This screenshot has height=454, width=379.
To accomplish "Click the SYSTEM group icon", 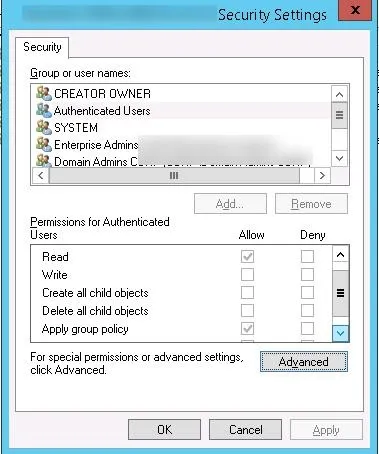I will [44, 127].
